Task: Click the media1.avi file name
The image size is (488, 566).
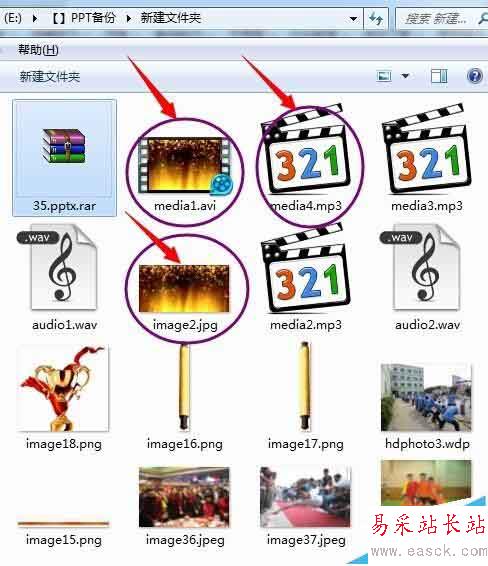Action: (185, 206)
